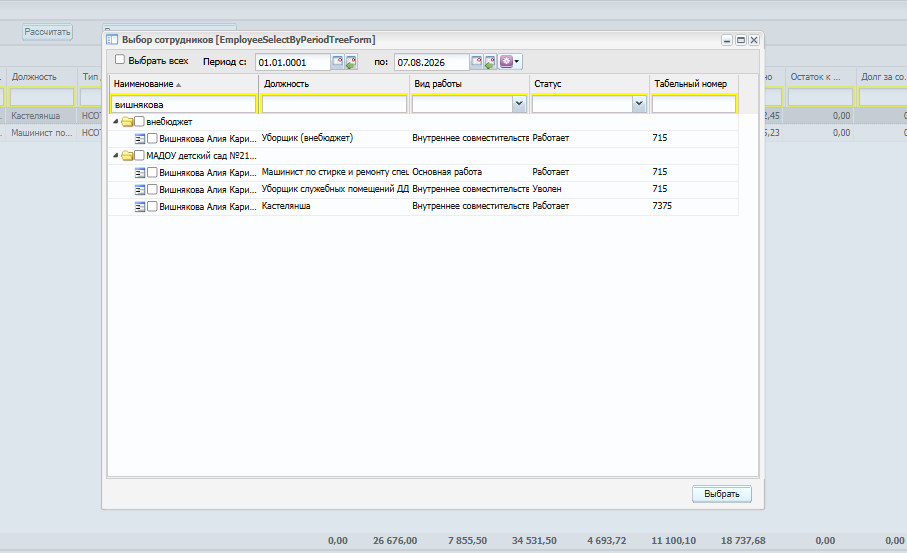Check the внебюджет group checkbox
The width and height of the screenshot is (907, 553).
[x=139, y=121]
